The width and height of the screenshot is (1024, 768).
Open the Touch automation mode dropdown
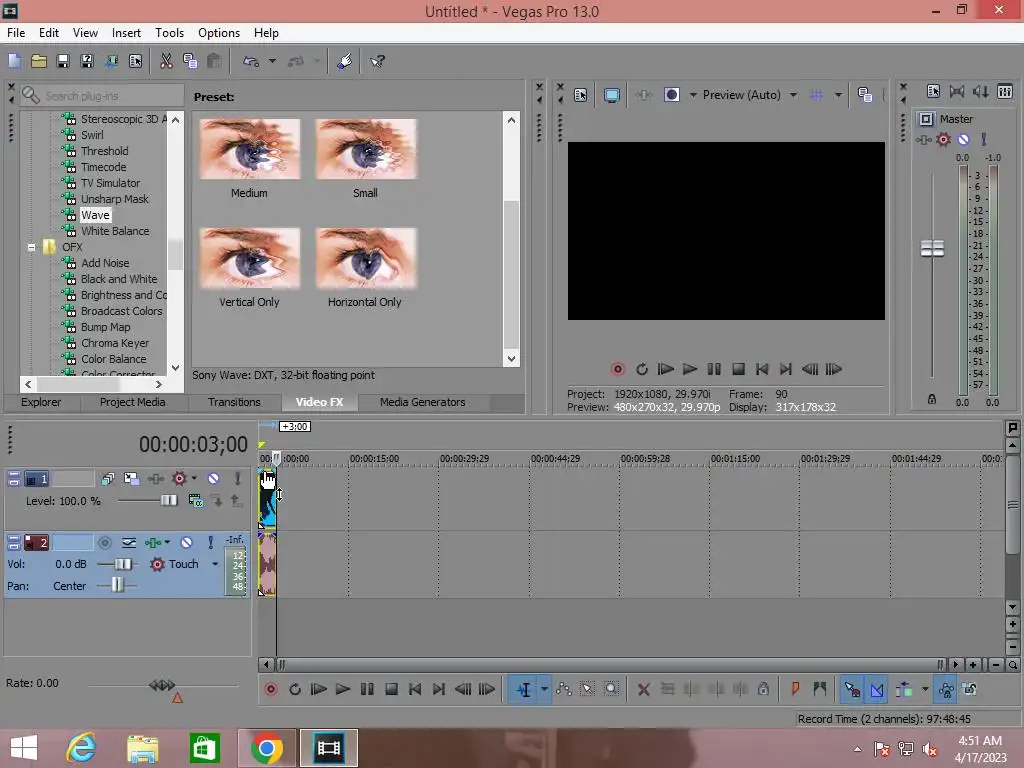215,564
